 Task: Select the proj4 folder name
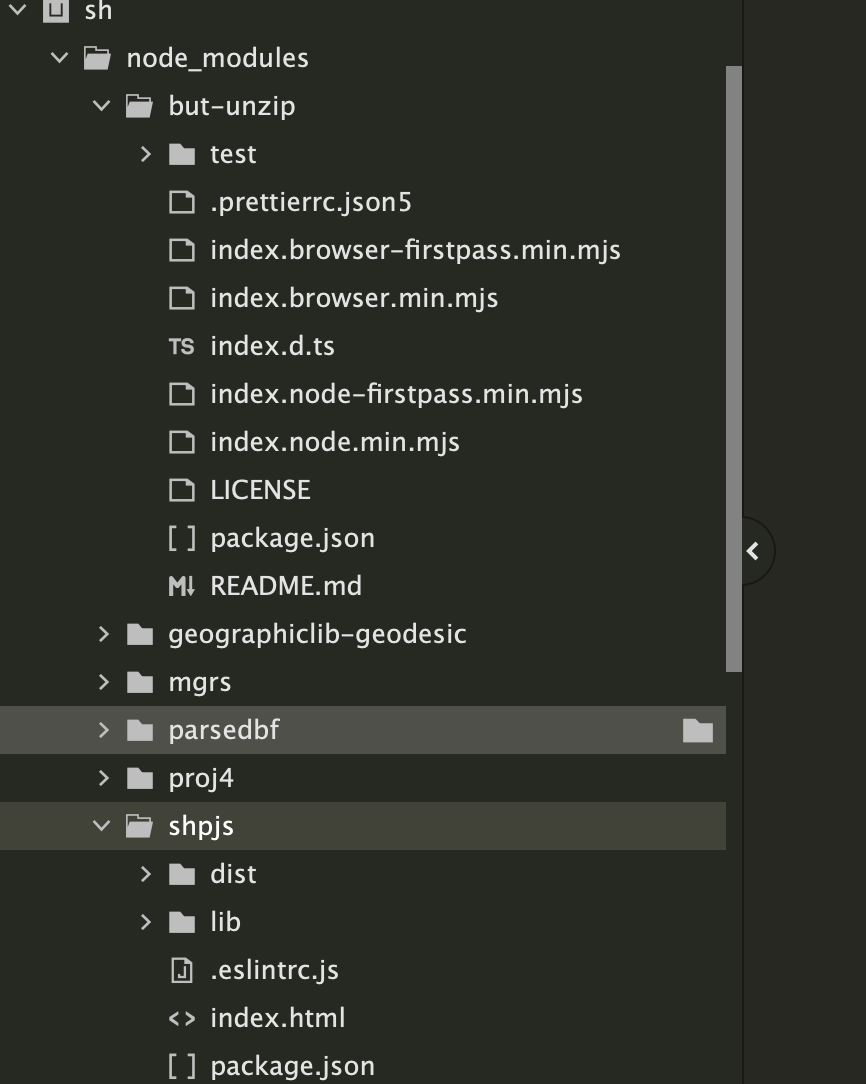(201, 779)
